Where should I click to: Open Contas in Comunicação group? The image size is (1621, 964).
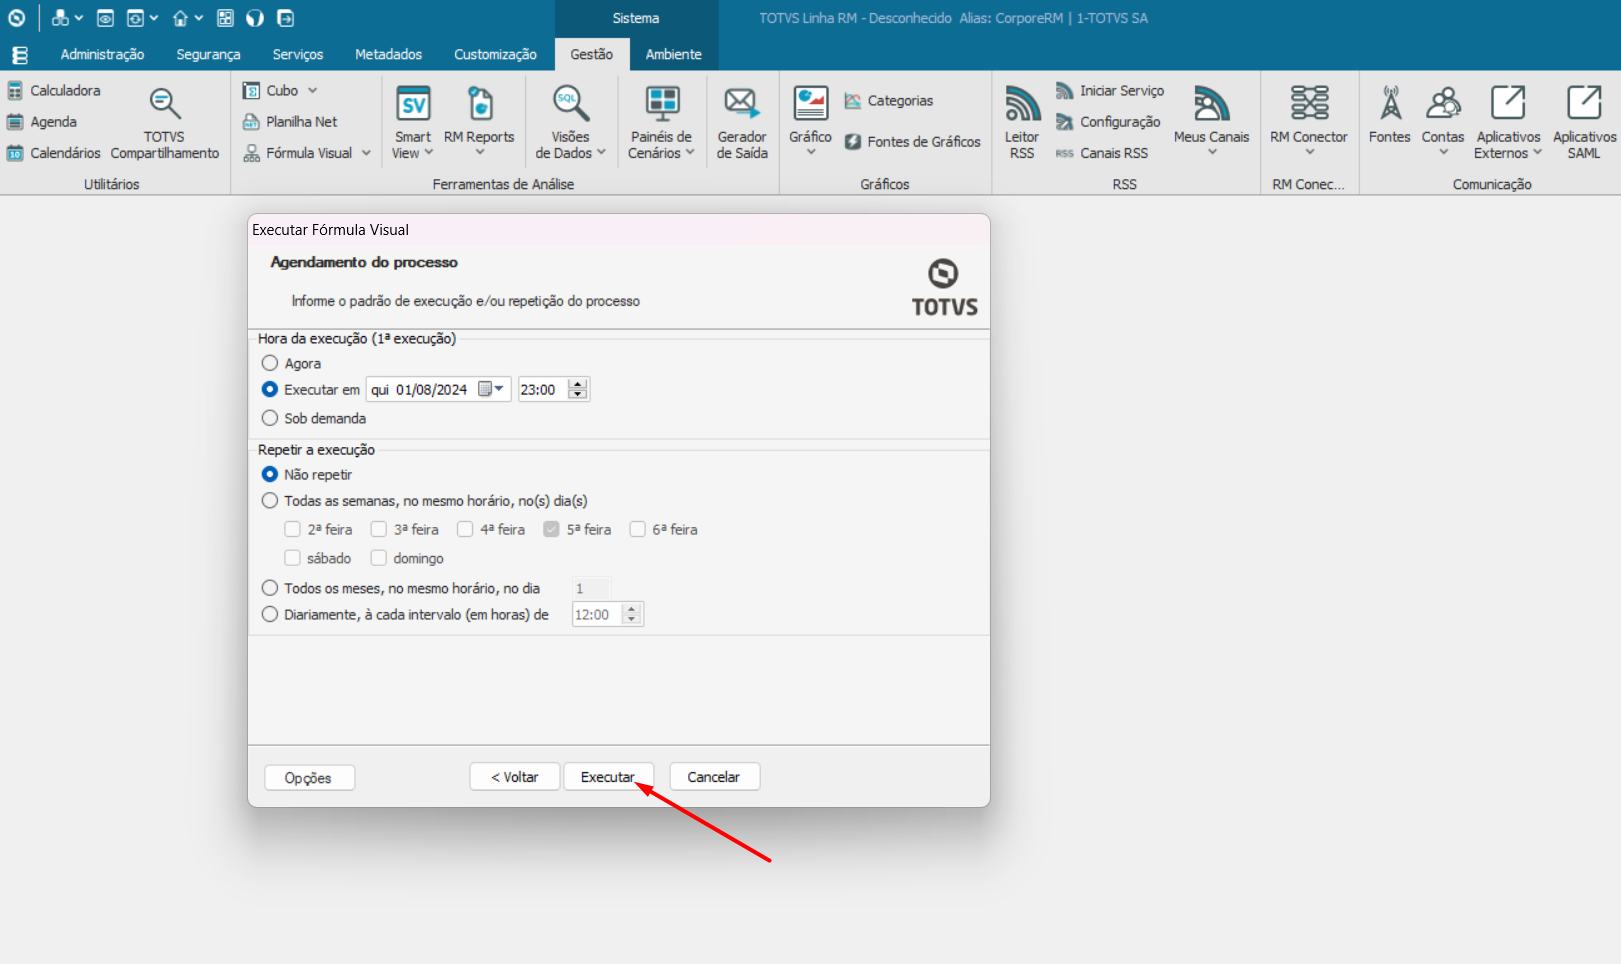1443,122
